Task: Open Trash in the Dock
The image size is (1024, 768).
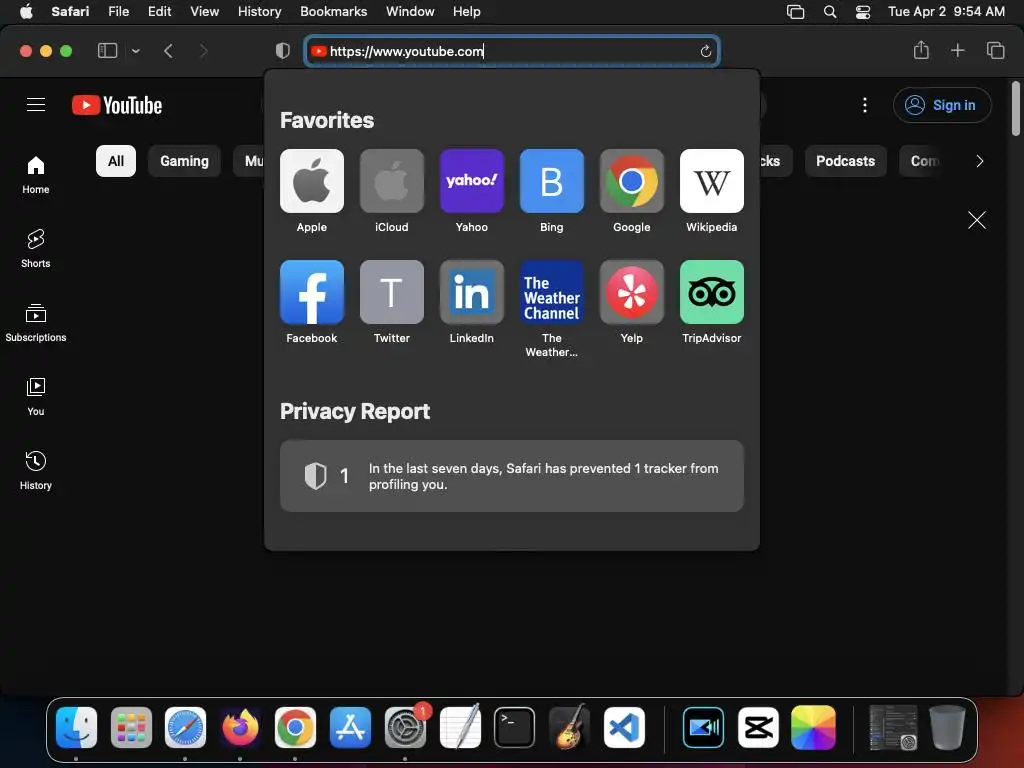Action: pos(947,727)
